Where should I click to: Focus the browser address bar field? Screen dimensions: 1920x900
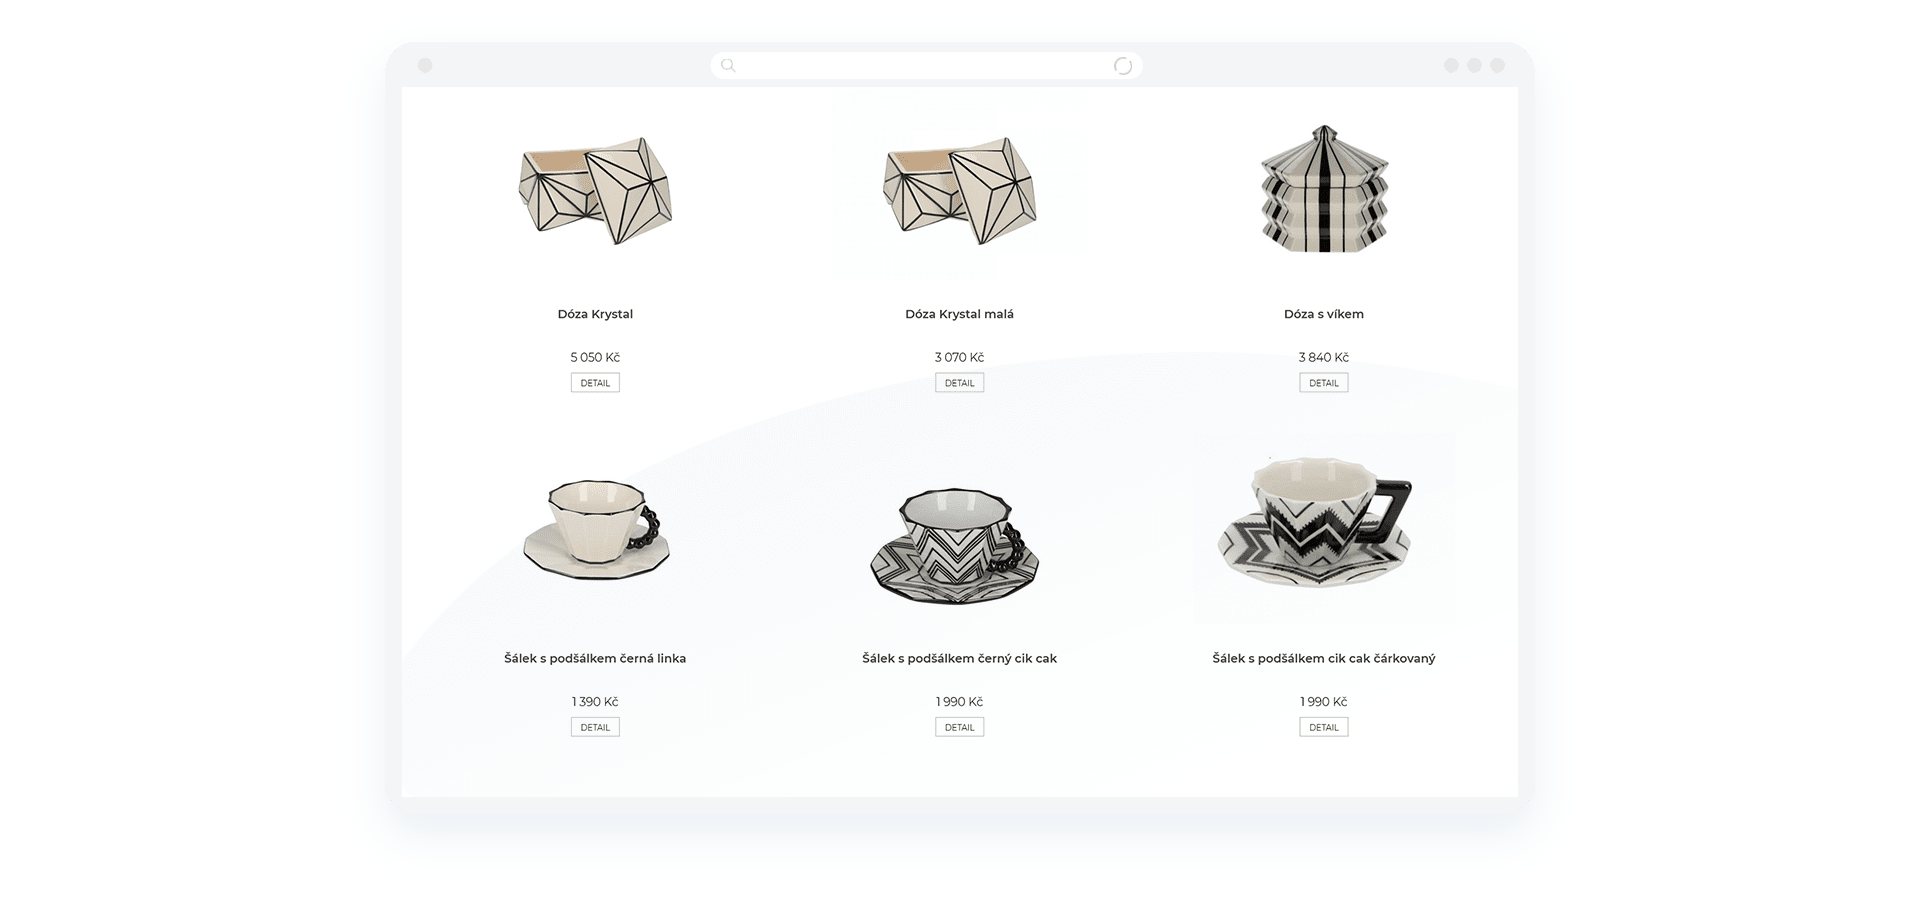[926, 66]
